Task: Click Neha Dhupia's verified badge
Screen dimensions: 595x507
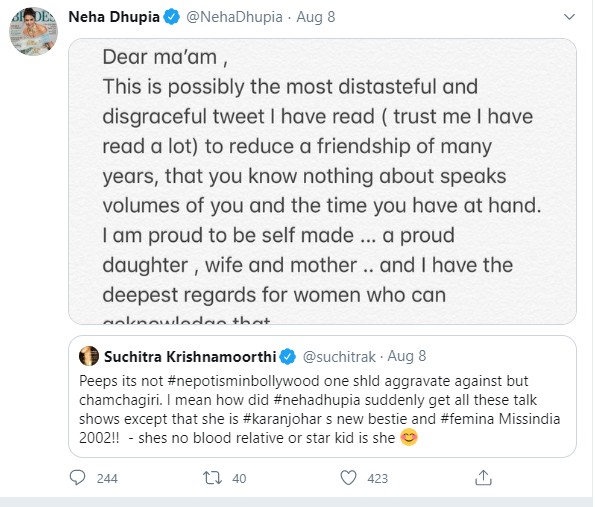Action: pyautogui.click(x=172, y=17)
